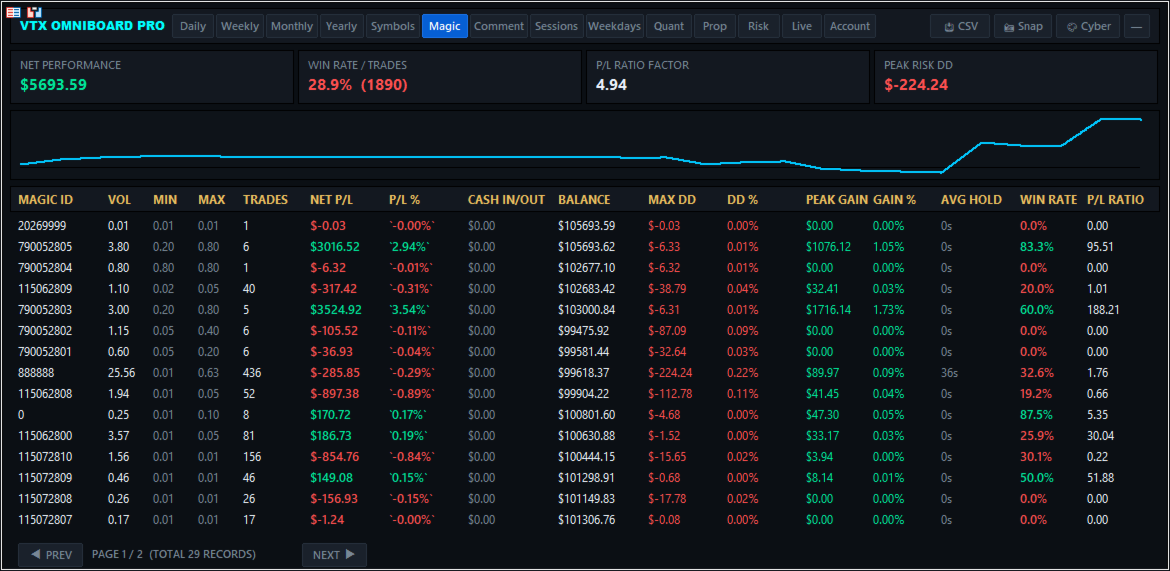Sort by the NET P/L column header
Screen dimensions: 1170x571
(x=331, y=199)
